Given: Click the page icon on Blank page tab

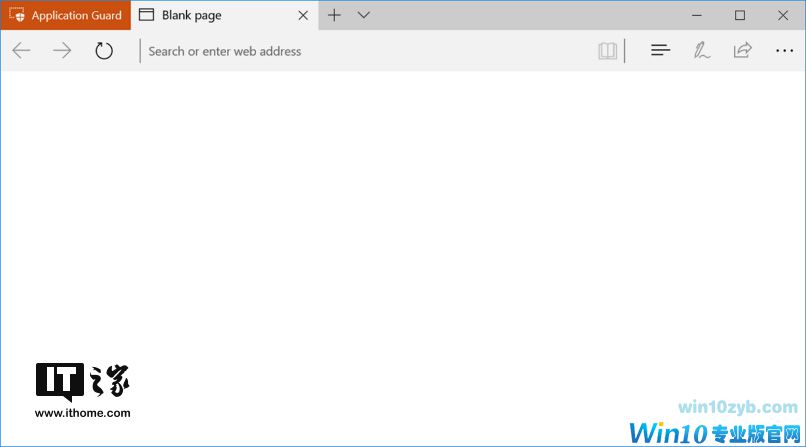Looking at the screenshot, I should [x=146, y=15].
